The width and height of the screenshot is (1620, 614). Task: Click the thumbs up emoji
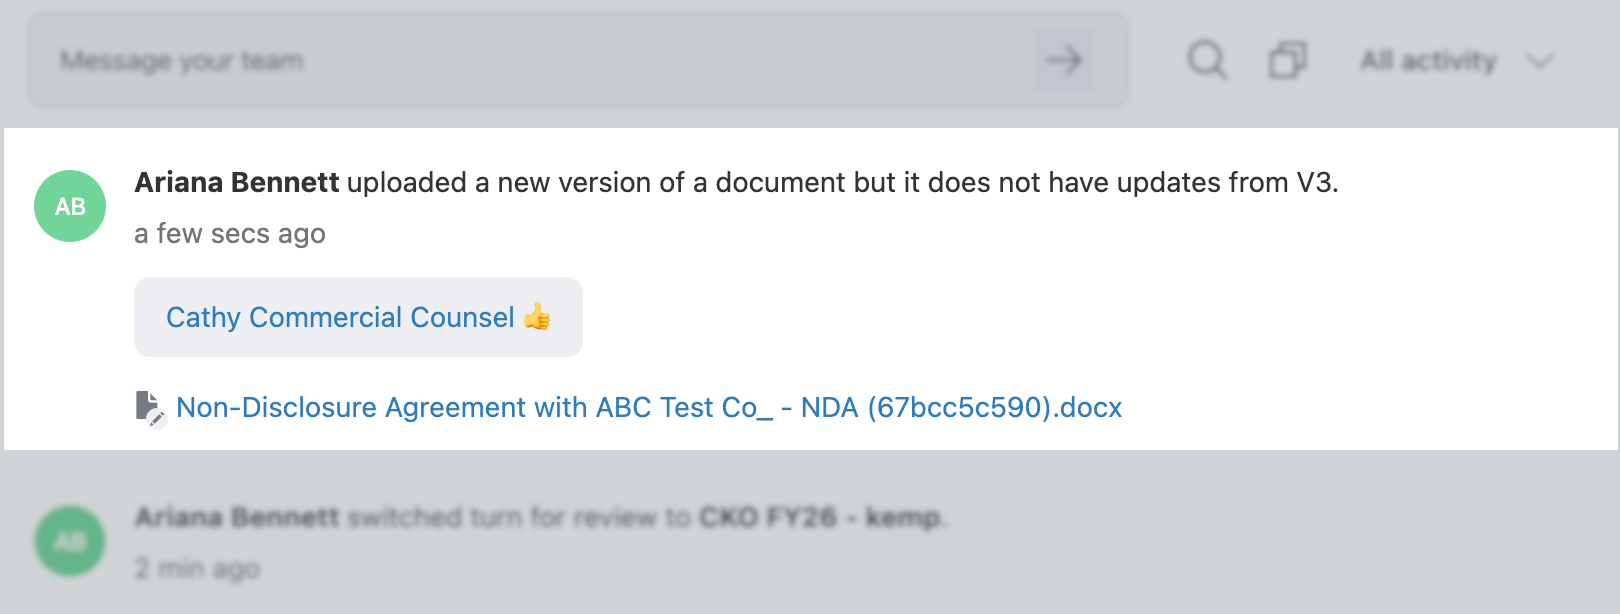click(537, 316)
